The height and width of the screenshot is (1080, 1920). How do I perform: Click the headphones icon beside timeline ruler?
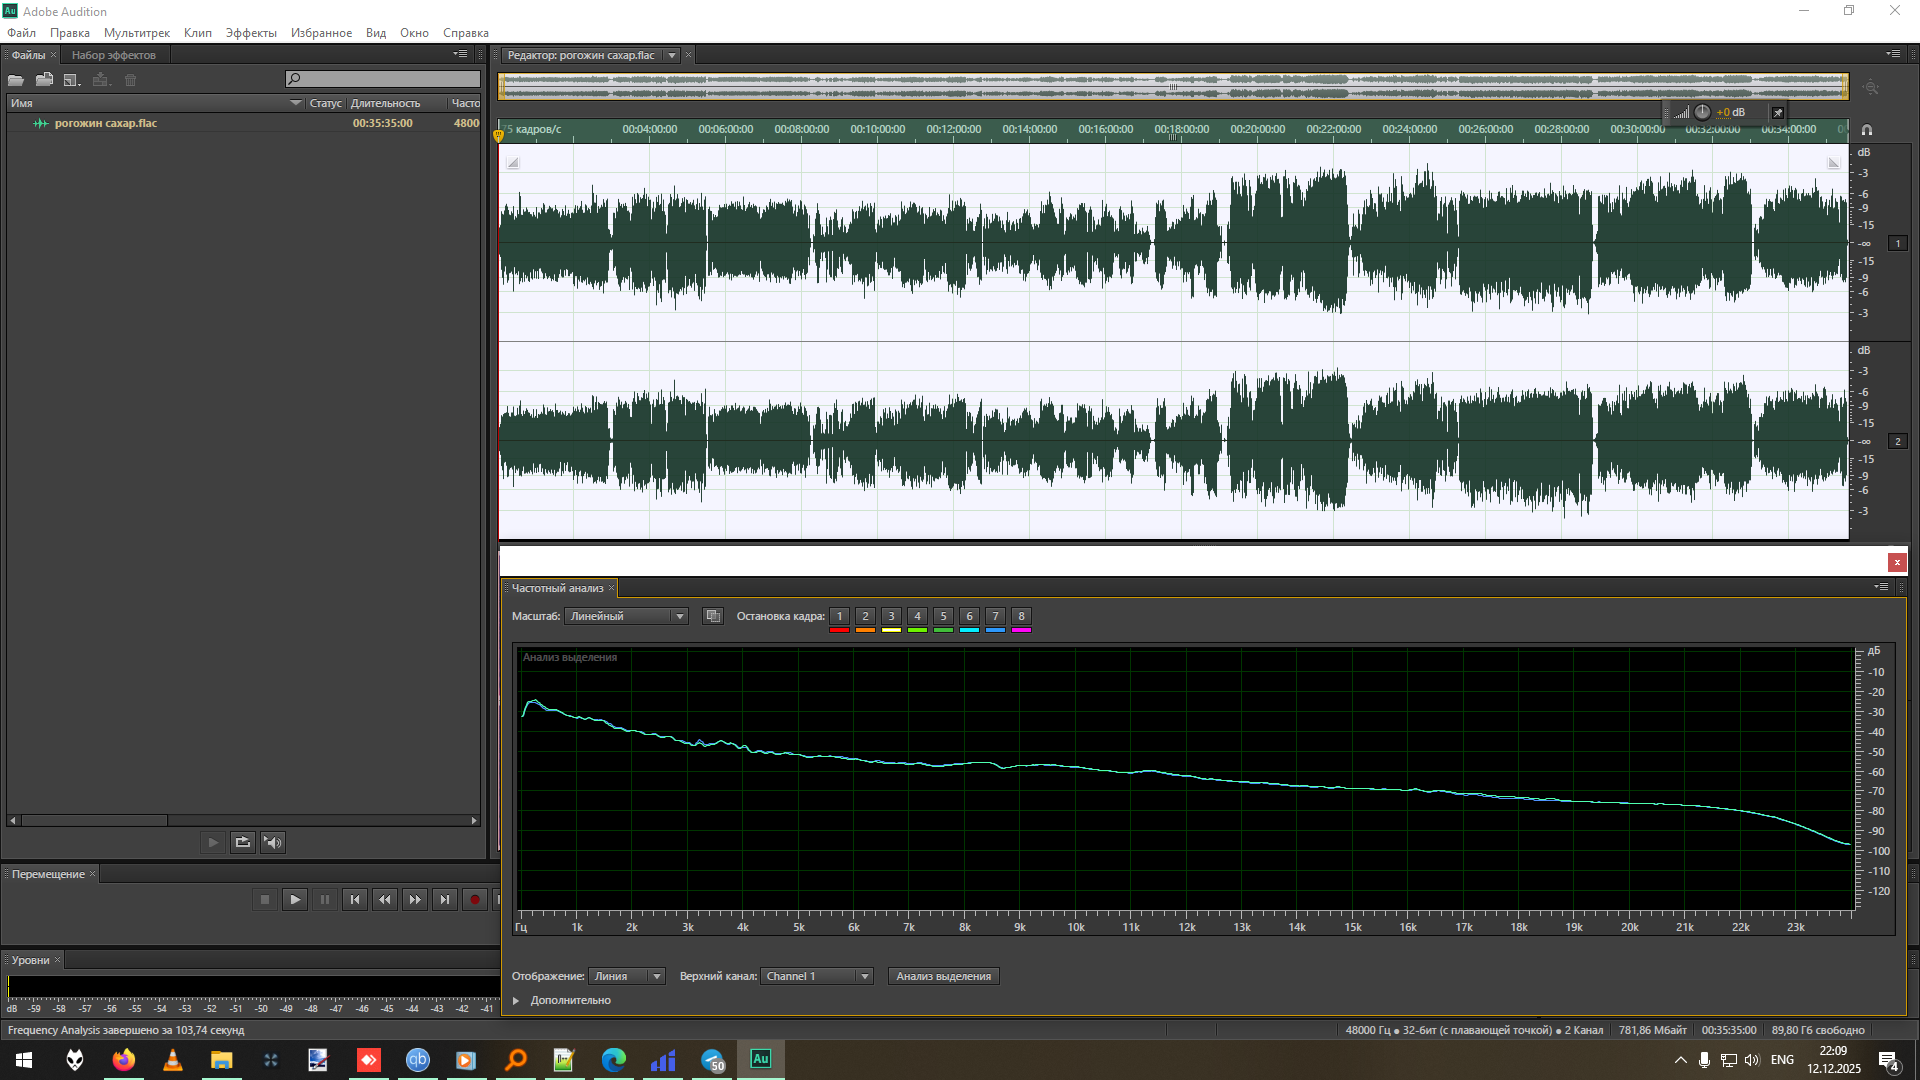click(1866, 130)
